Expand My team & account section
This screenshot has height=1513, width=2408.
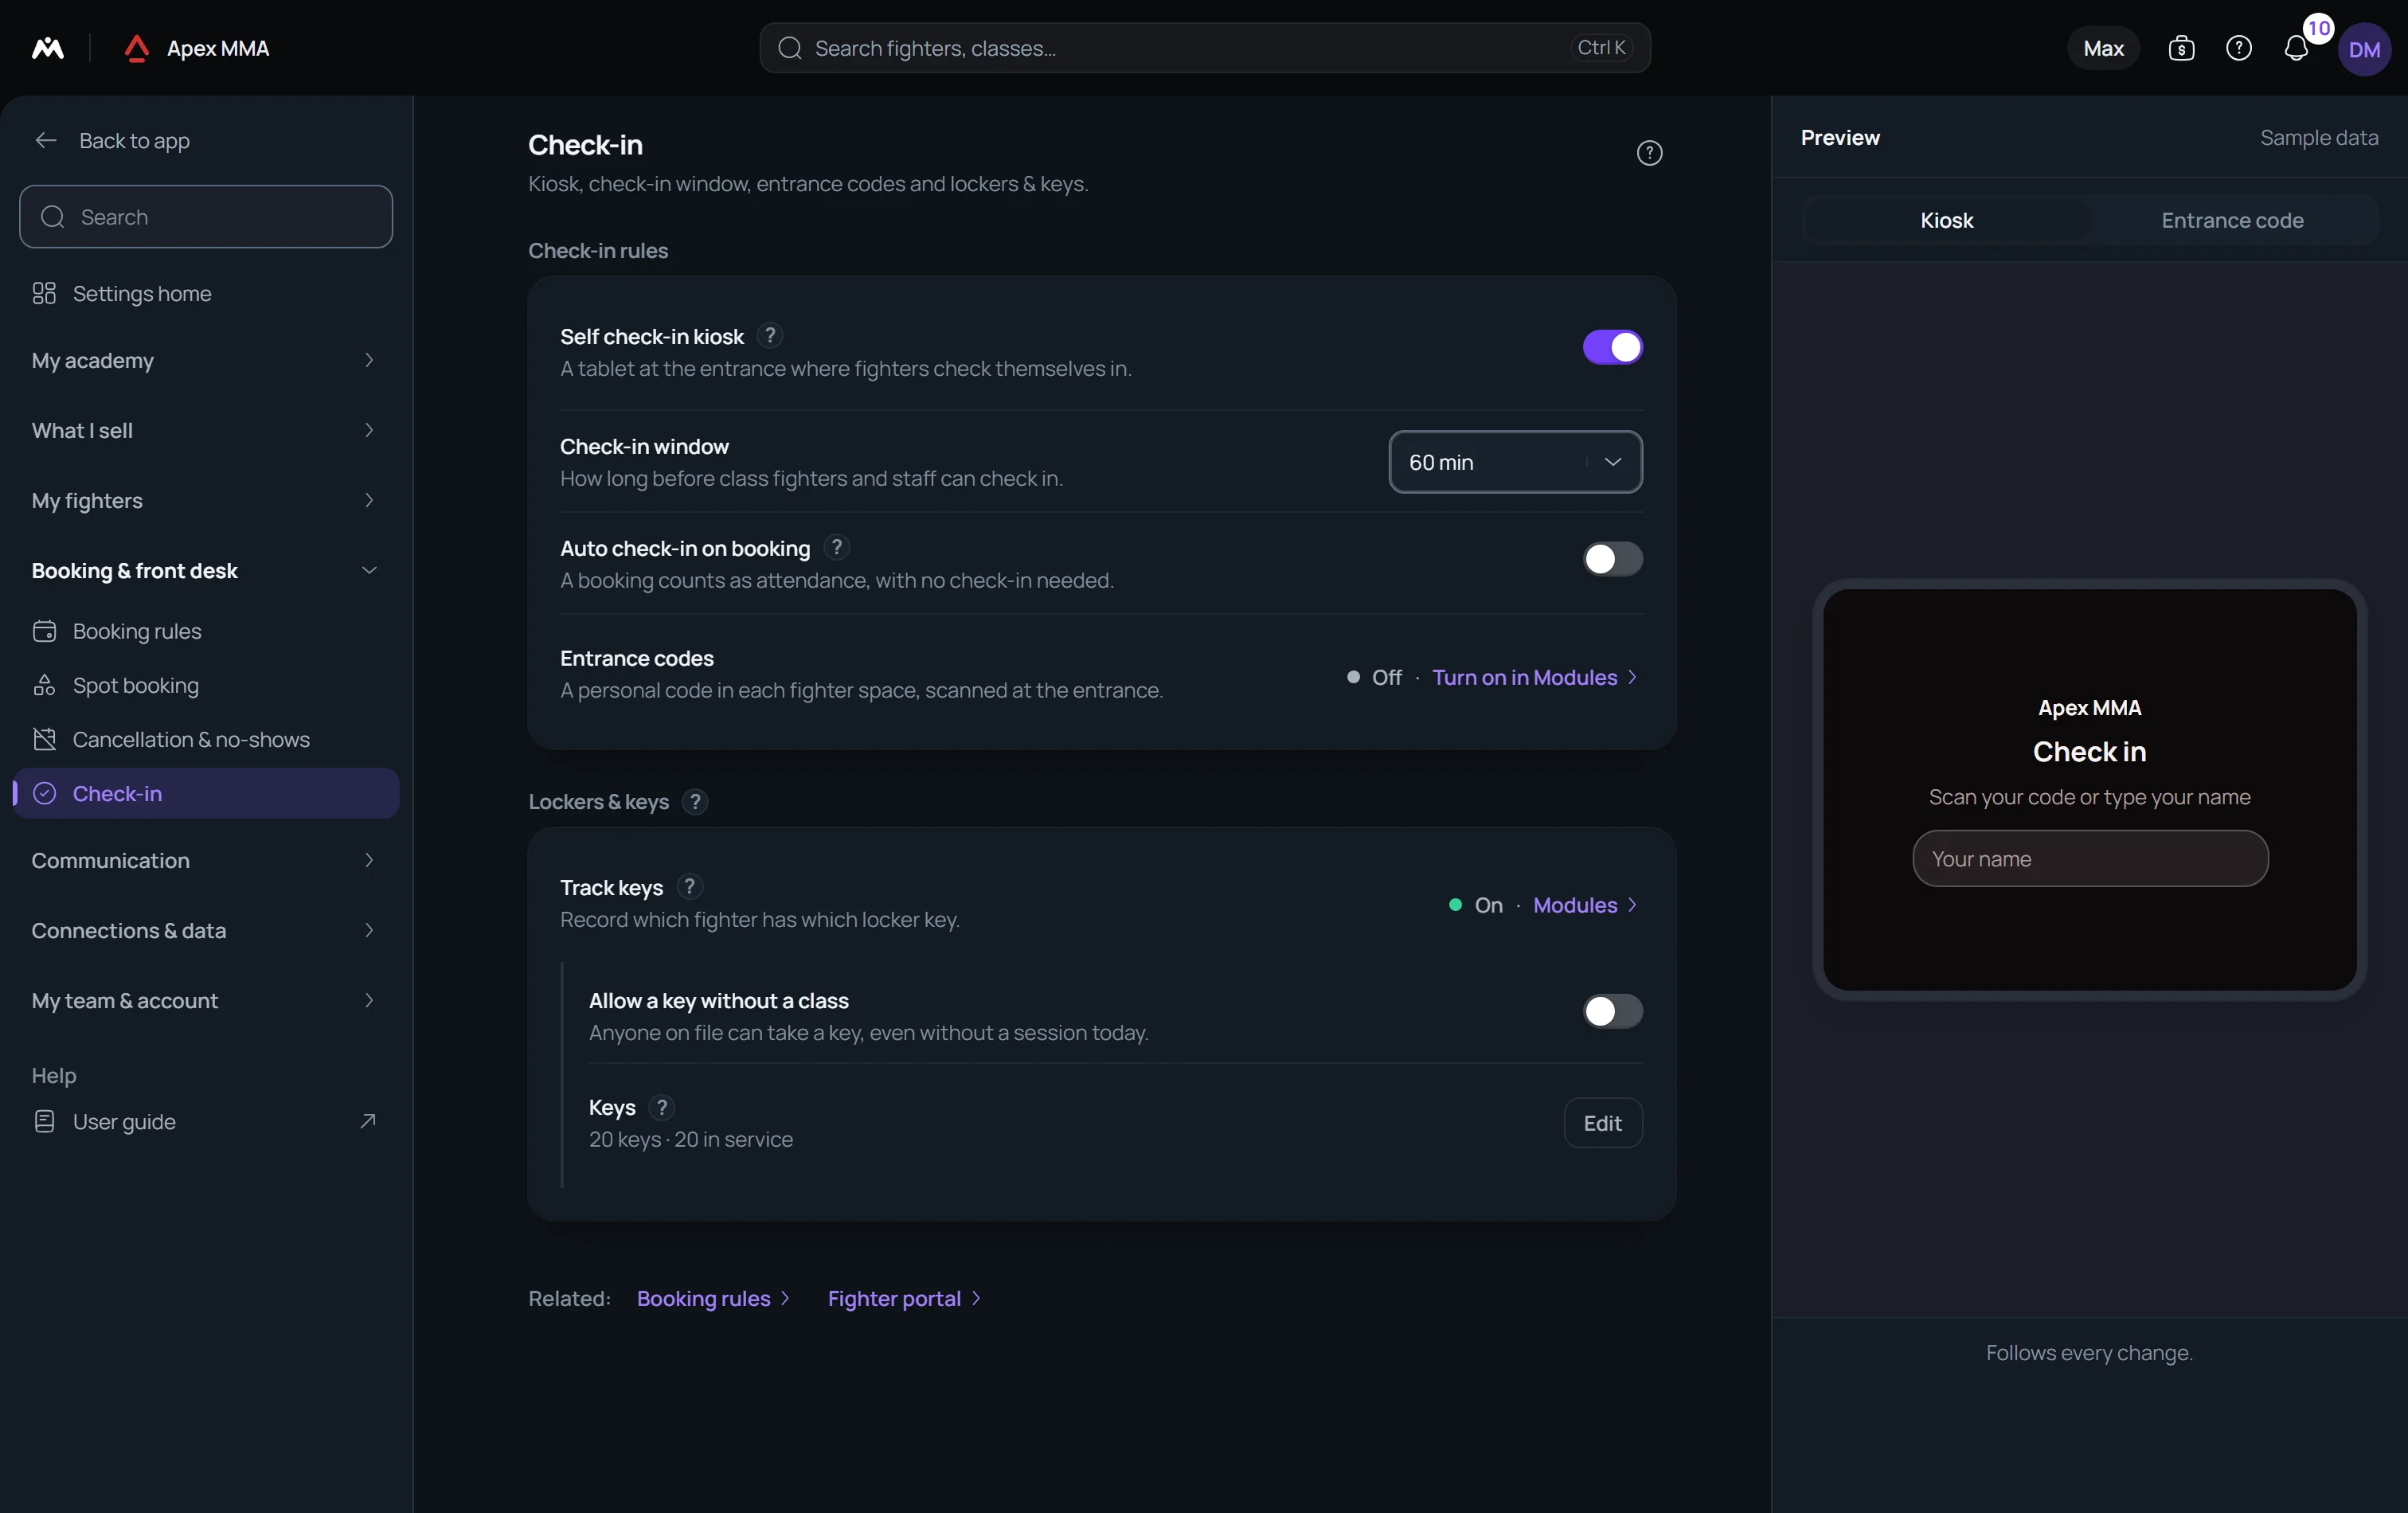[206, 1000]
